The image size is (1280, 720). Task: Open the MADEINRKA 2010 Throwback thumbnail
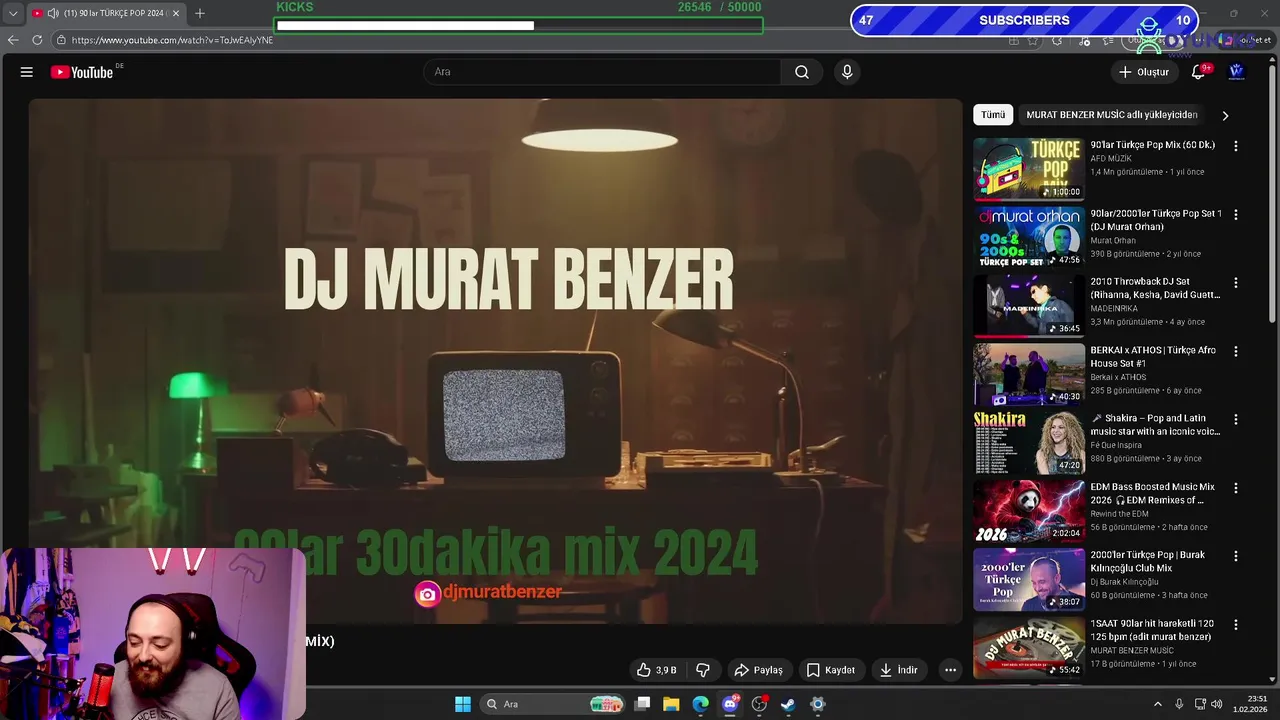point(1029,306)
